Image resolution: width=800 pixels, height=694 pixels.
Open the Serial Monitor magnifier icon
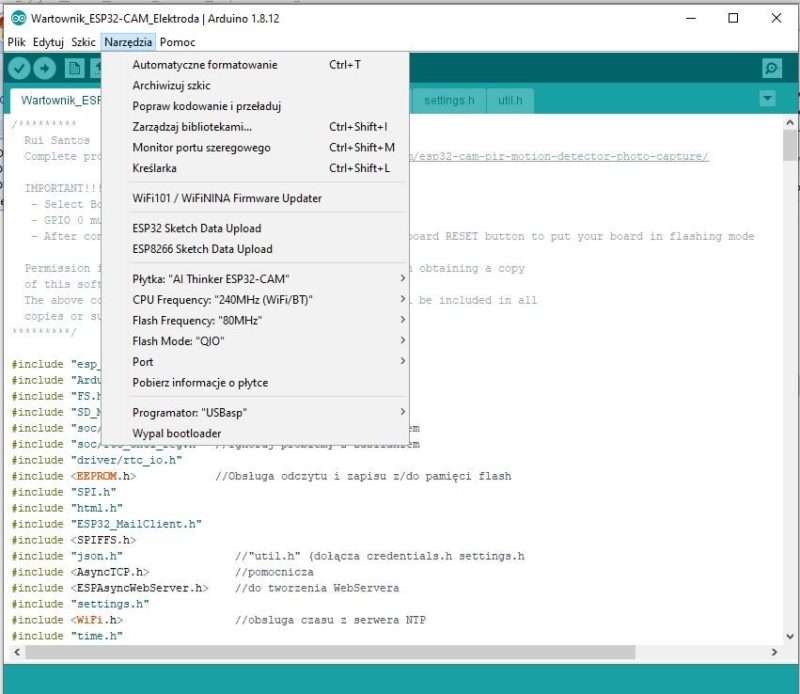pos(771,68)
